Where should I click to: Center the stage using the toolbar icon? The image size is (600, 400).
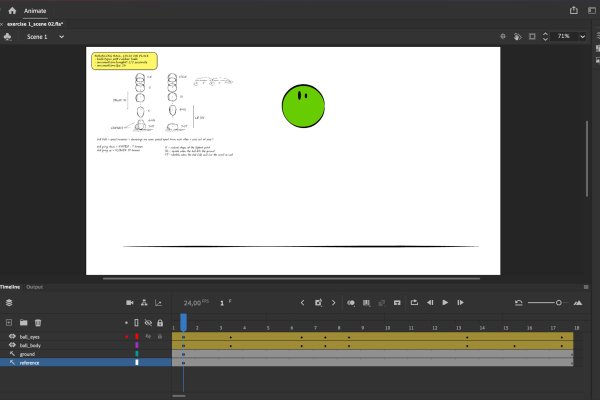(x=503, y=36)
